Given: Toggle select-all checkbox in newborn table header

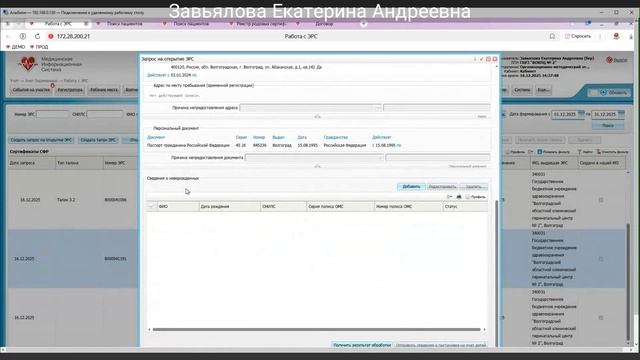Looking at the screenshot, I should click(151, 207).
